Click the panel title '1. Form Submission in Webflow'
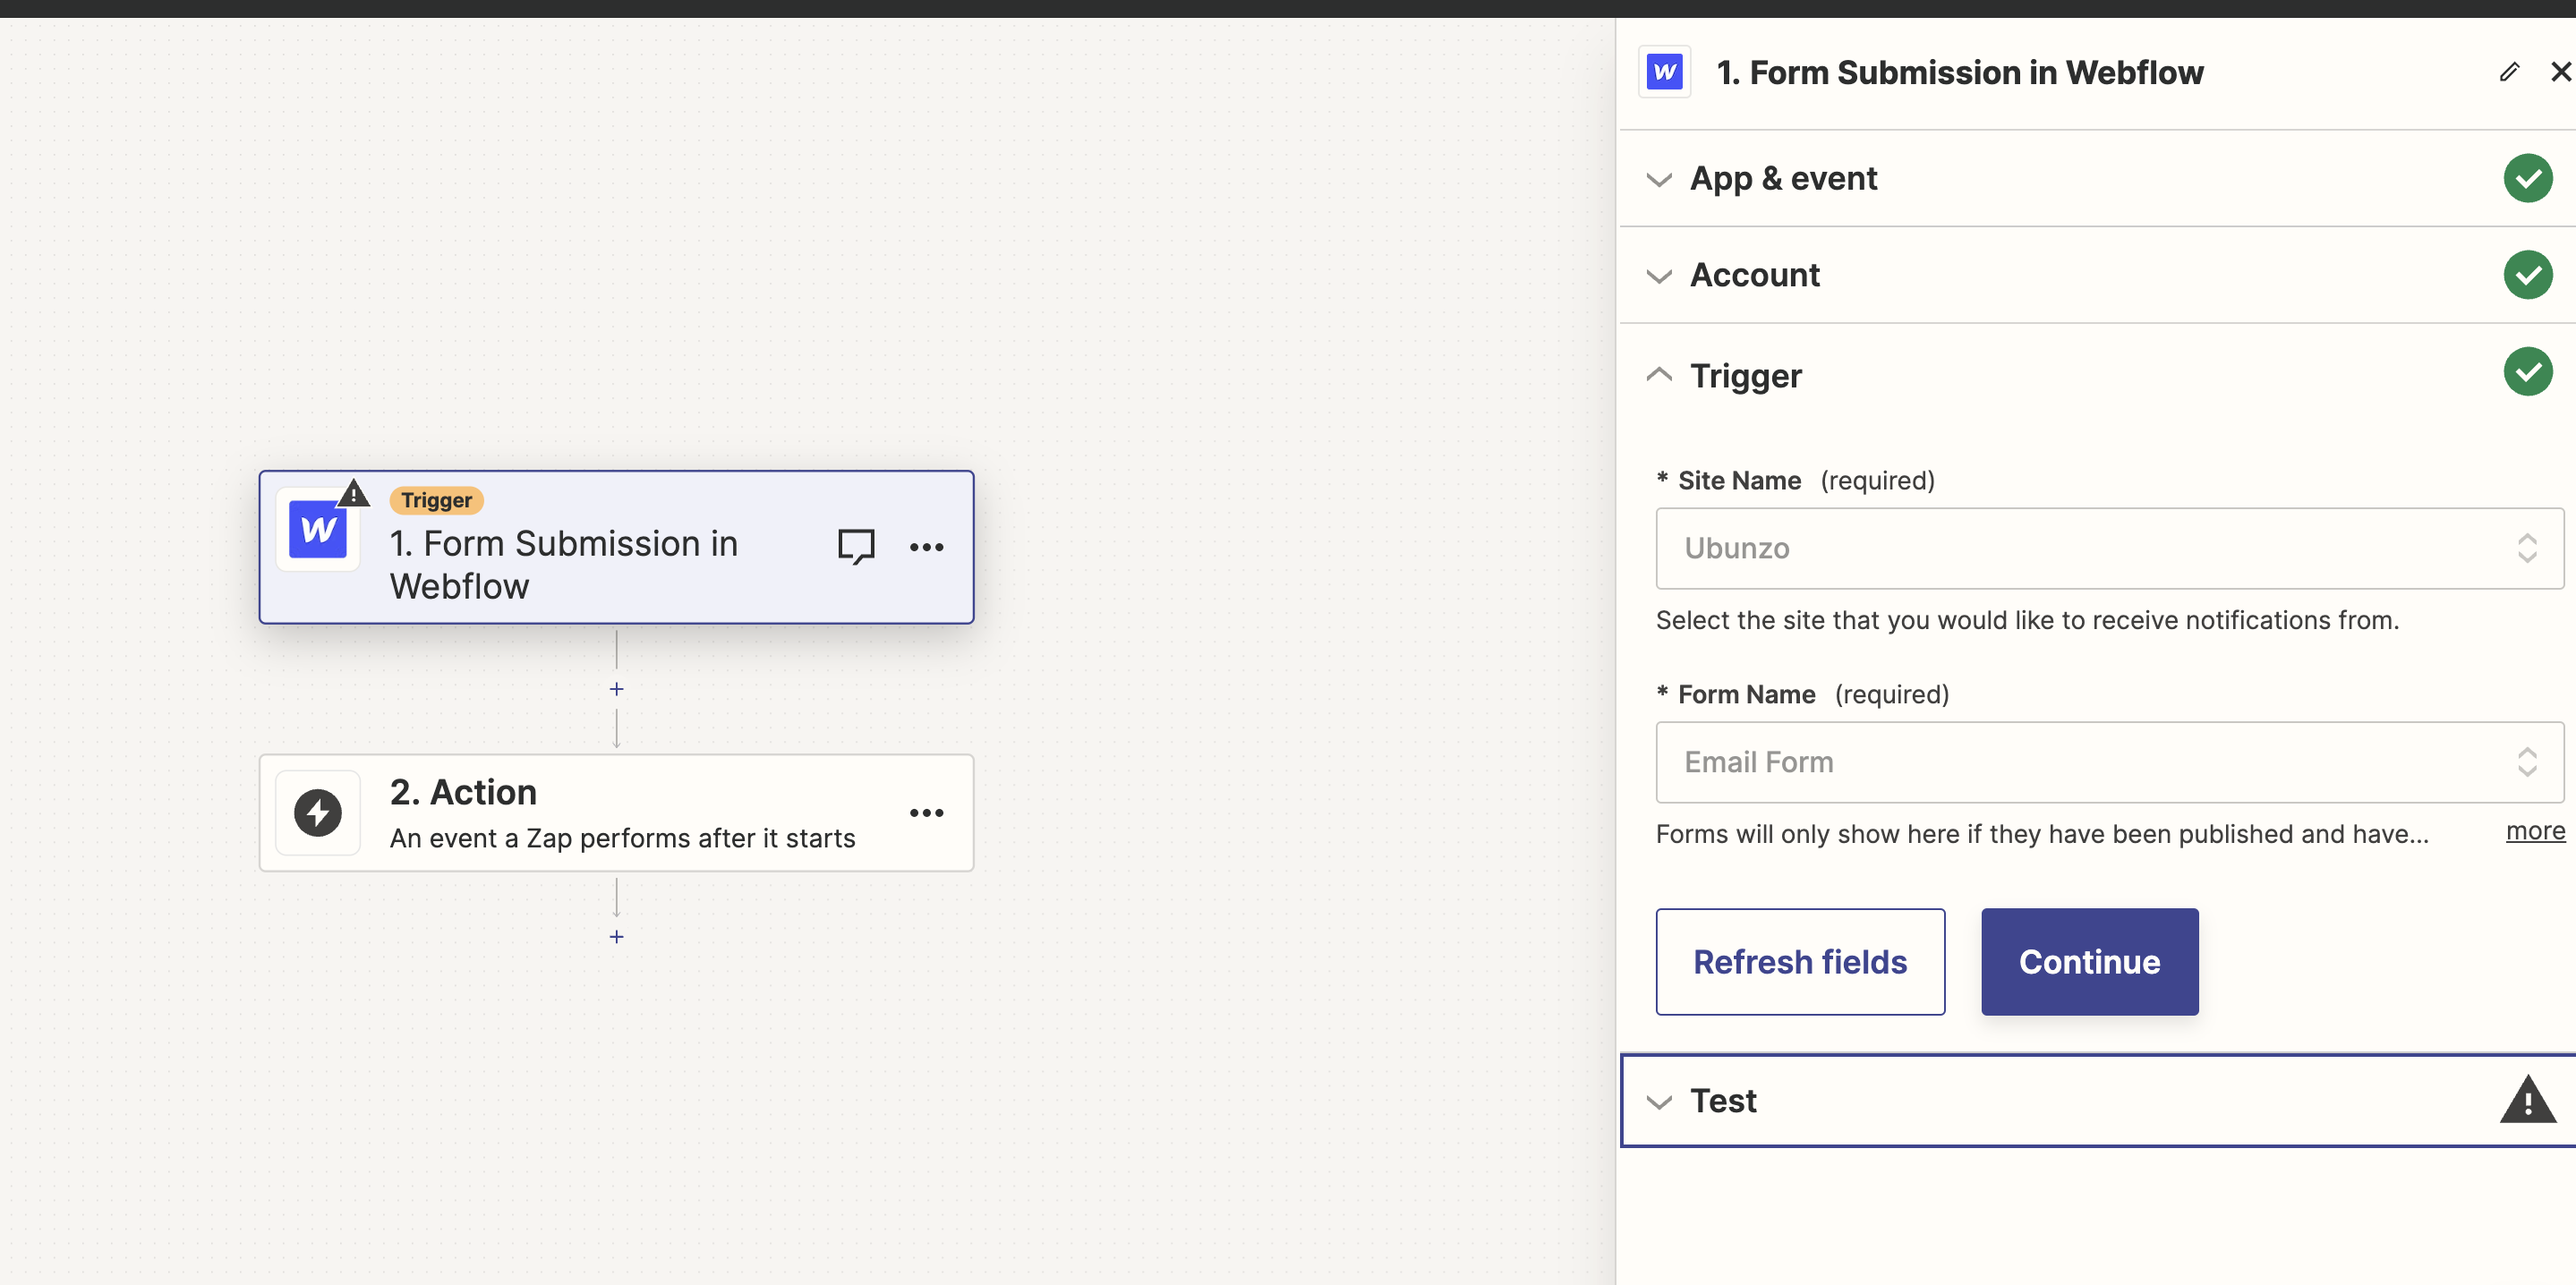The height and width of the screenshot is (1285, 2576). point(1960,72)
